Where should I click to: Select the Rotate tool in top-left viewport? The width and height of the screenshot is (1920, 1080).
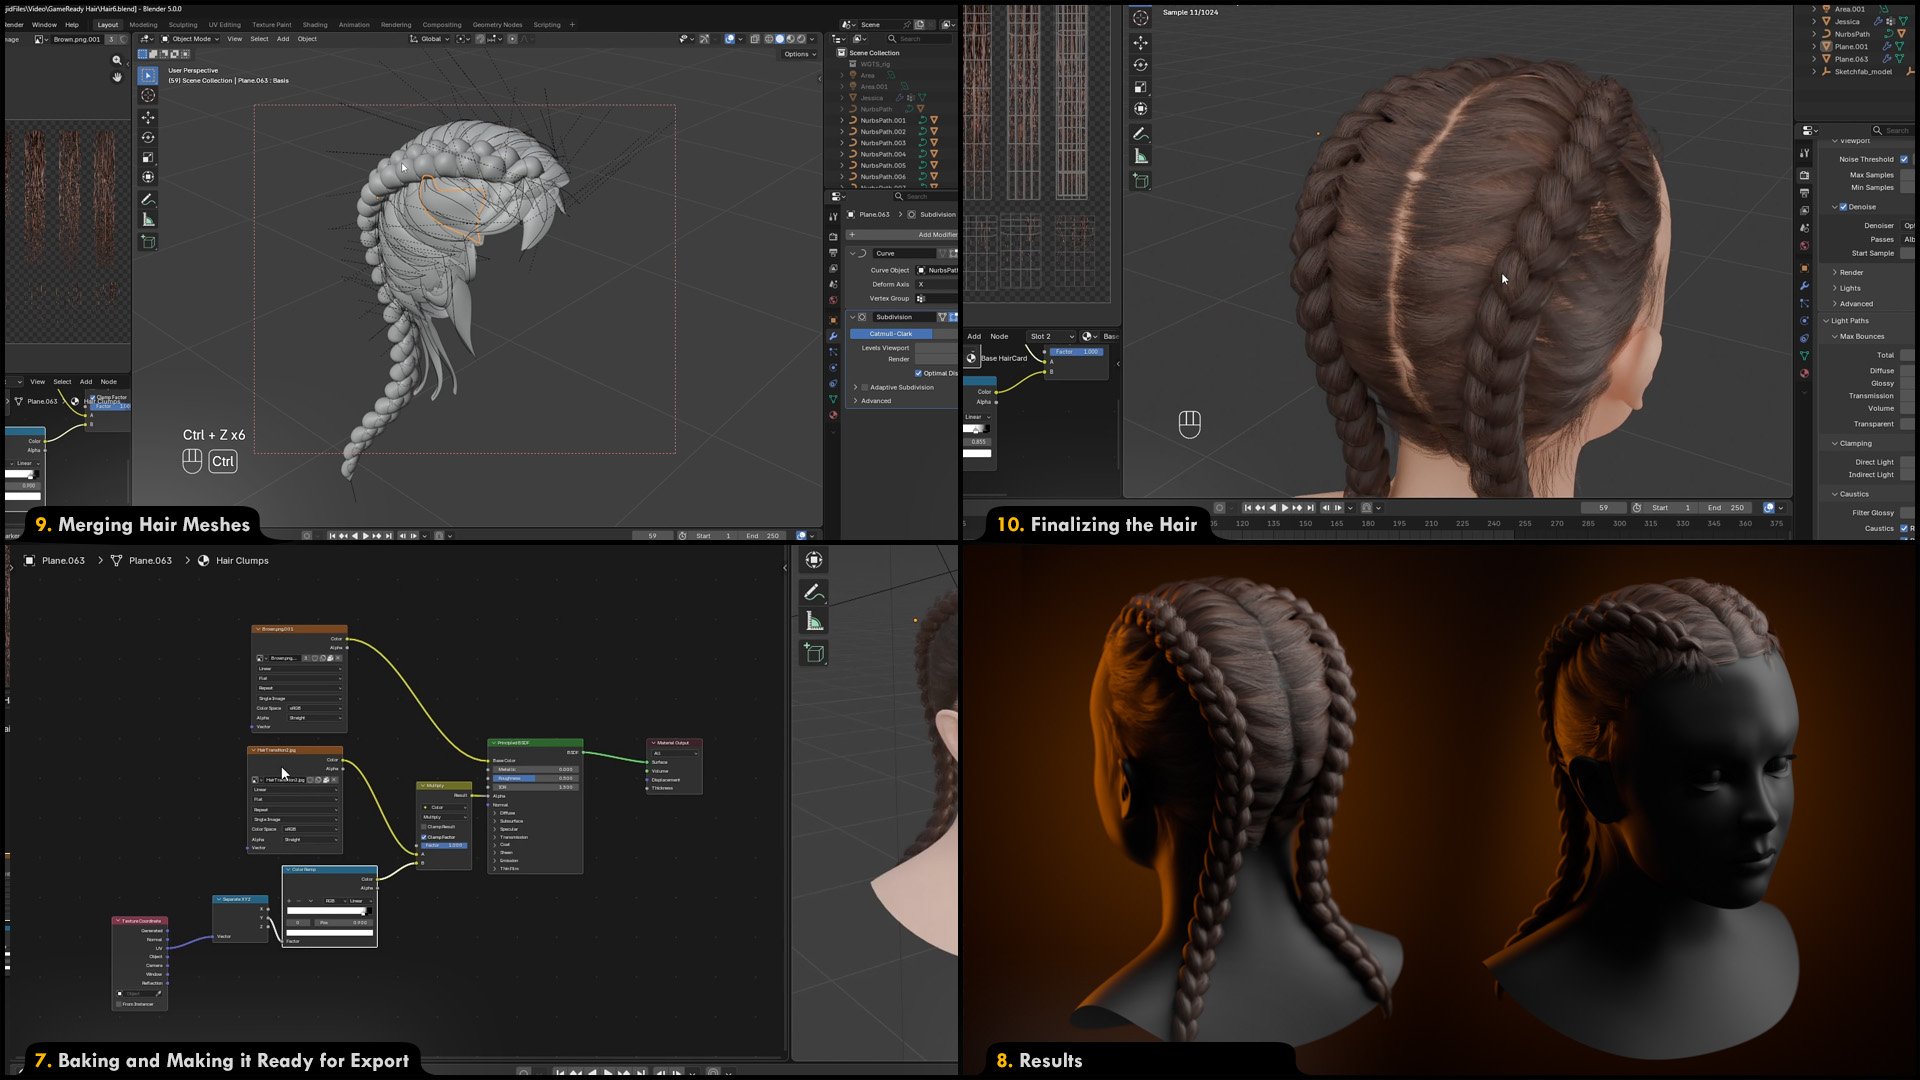point(148,137)
